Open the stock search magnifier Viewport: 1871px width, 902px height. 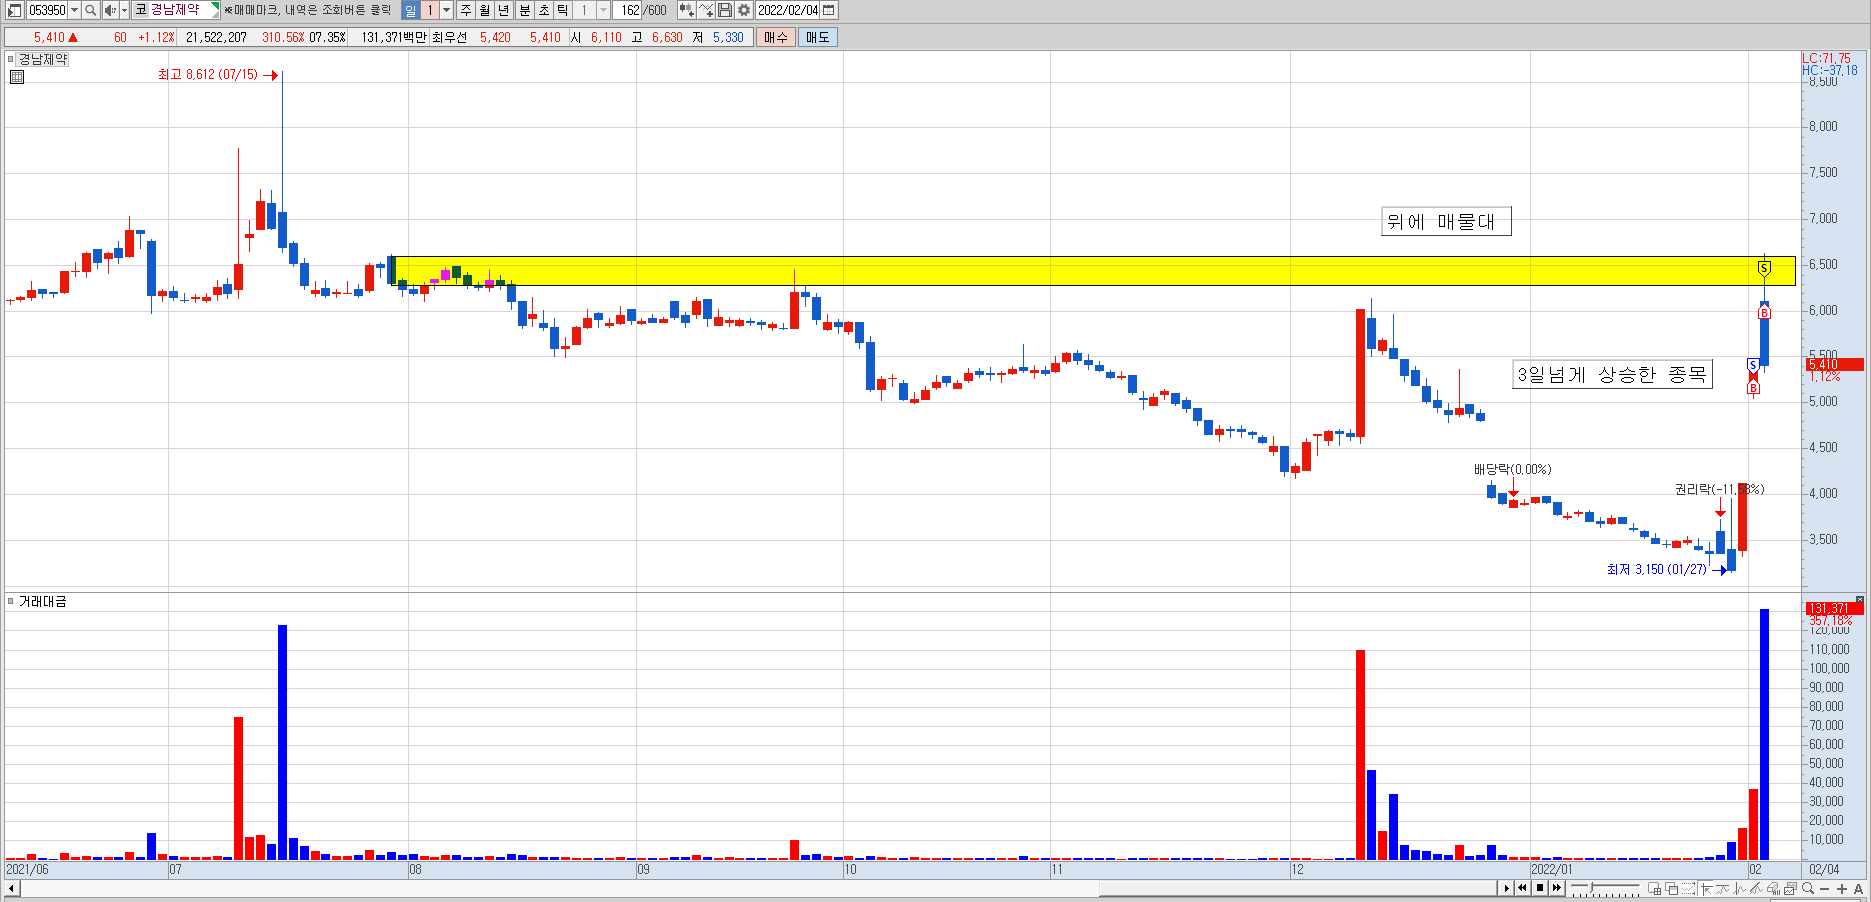[x=90, y=10]
